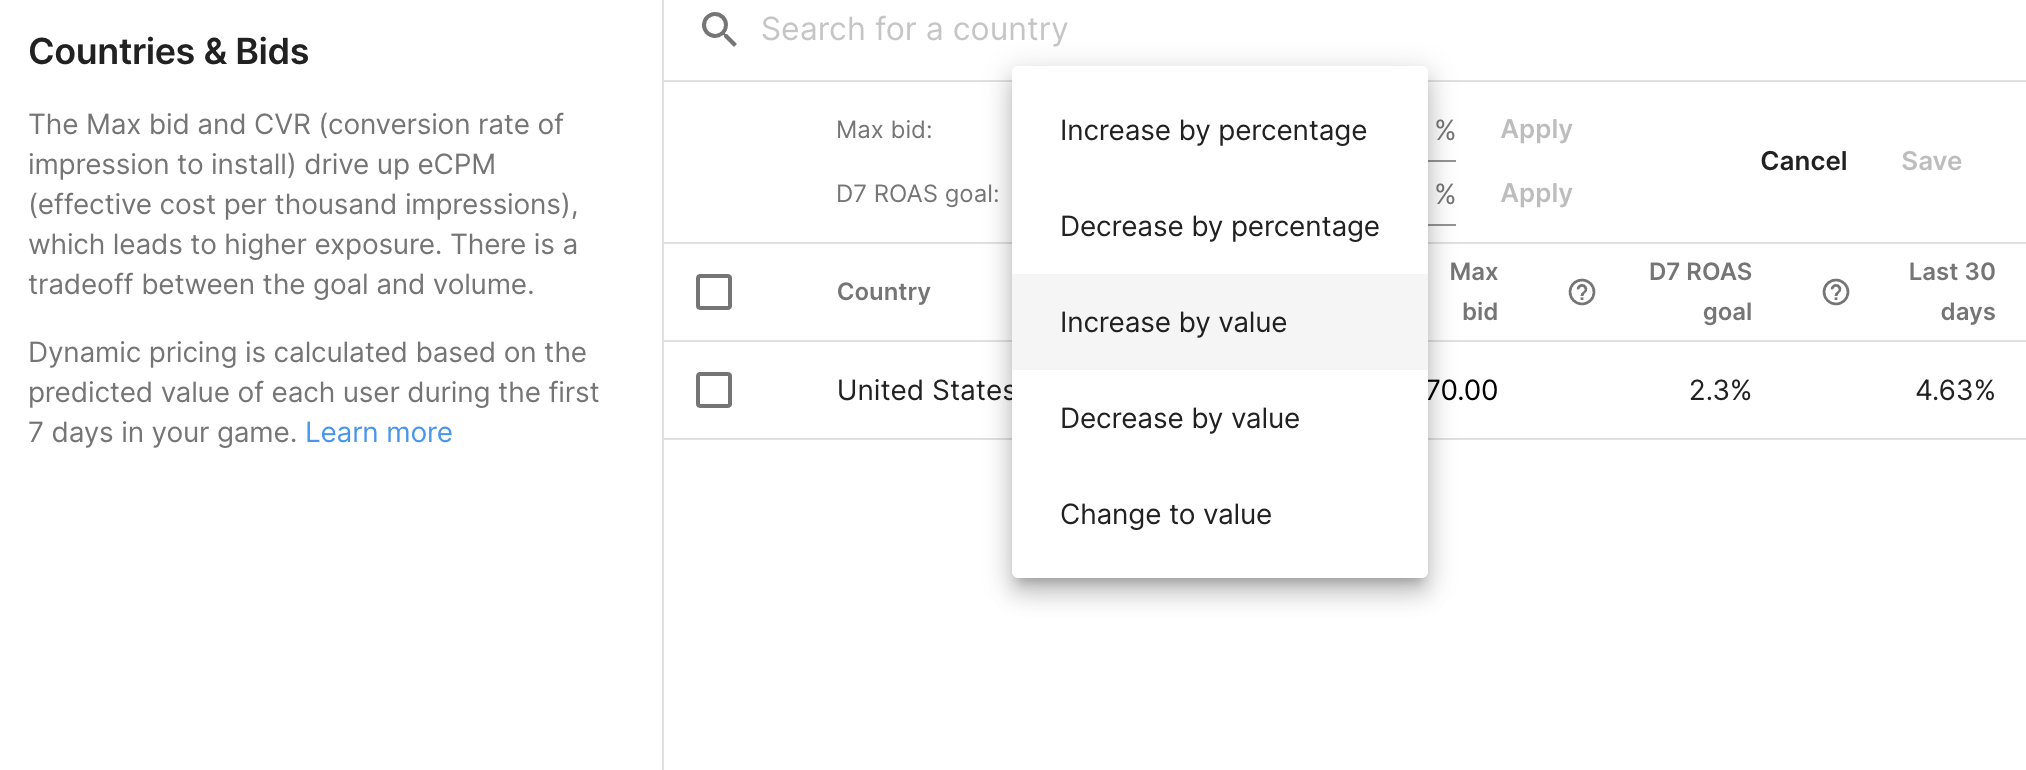Pick "Increase by value" from dropdown
This screenshot has height=770, width=2026.
1173,323
